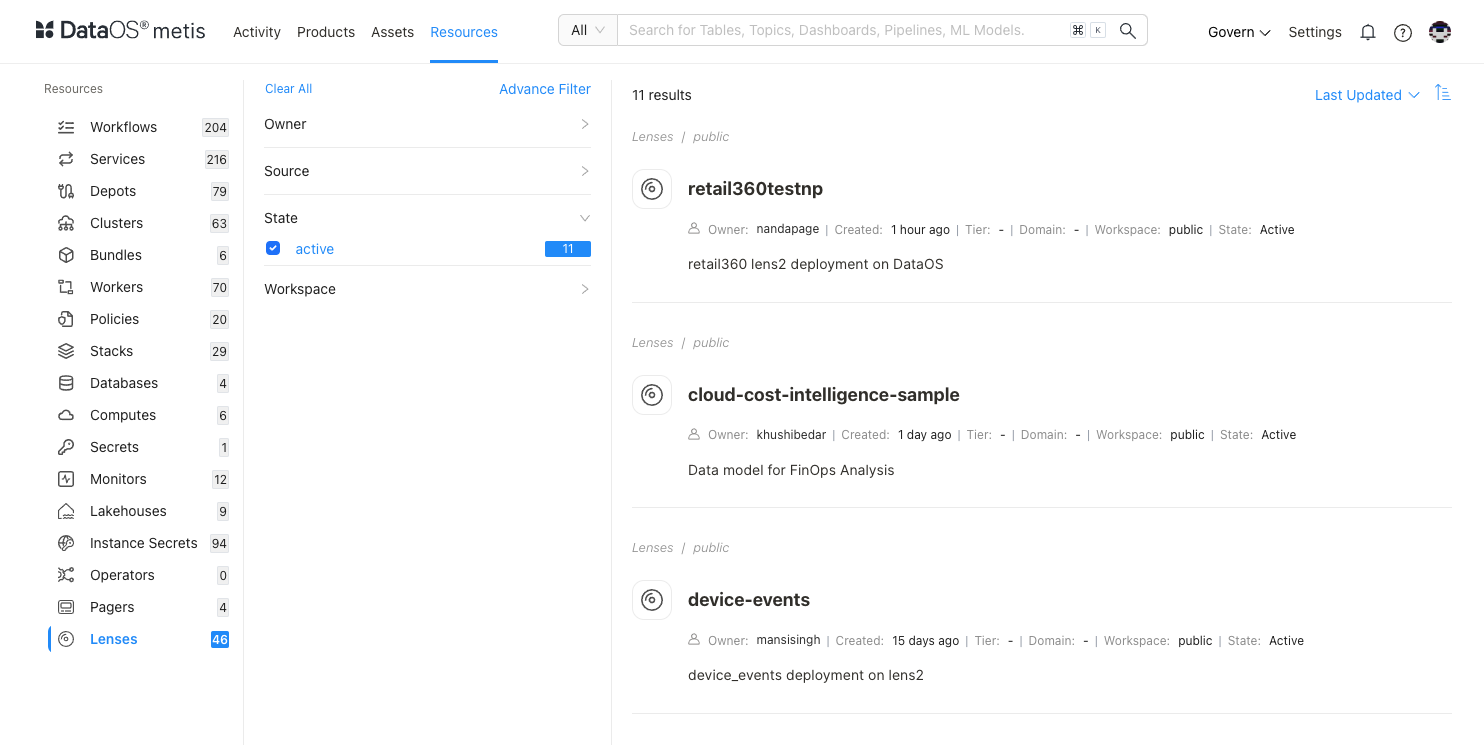Open the user profile avatar

pyautogui.click(x=1440, y=32)
